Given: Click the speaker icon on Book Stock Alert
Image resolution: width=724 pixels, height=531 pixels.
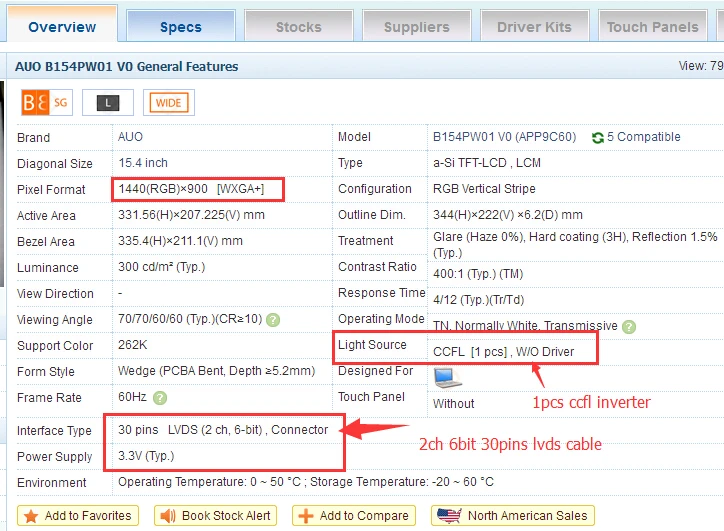Looking at the screenshot, I should [x=168, y=516].
